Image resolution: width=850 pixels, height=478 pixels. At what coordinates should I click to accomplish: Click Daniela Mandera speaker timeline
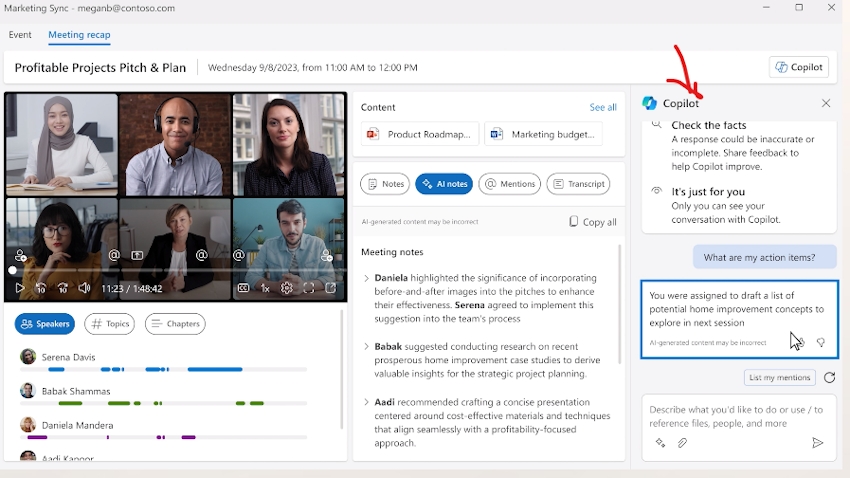(x=164, y=437)
